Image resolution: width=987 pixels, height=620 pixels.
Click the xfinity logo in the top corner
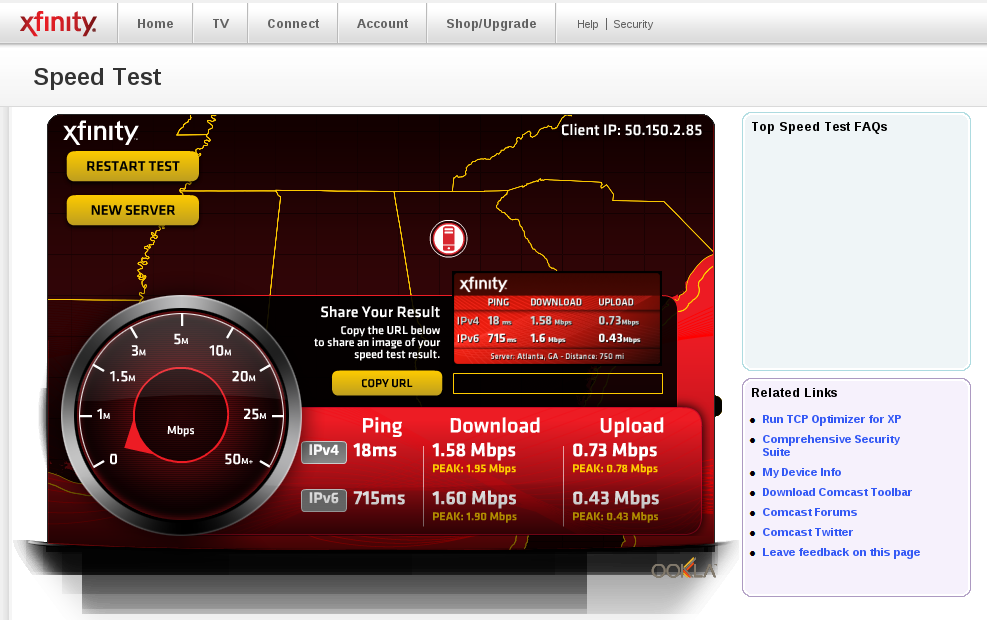pos(57,23)
